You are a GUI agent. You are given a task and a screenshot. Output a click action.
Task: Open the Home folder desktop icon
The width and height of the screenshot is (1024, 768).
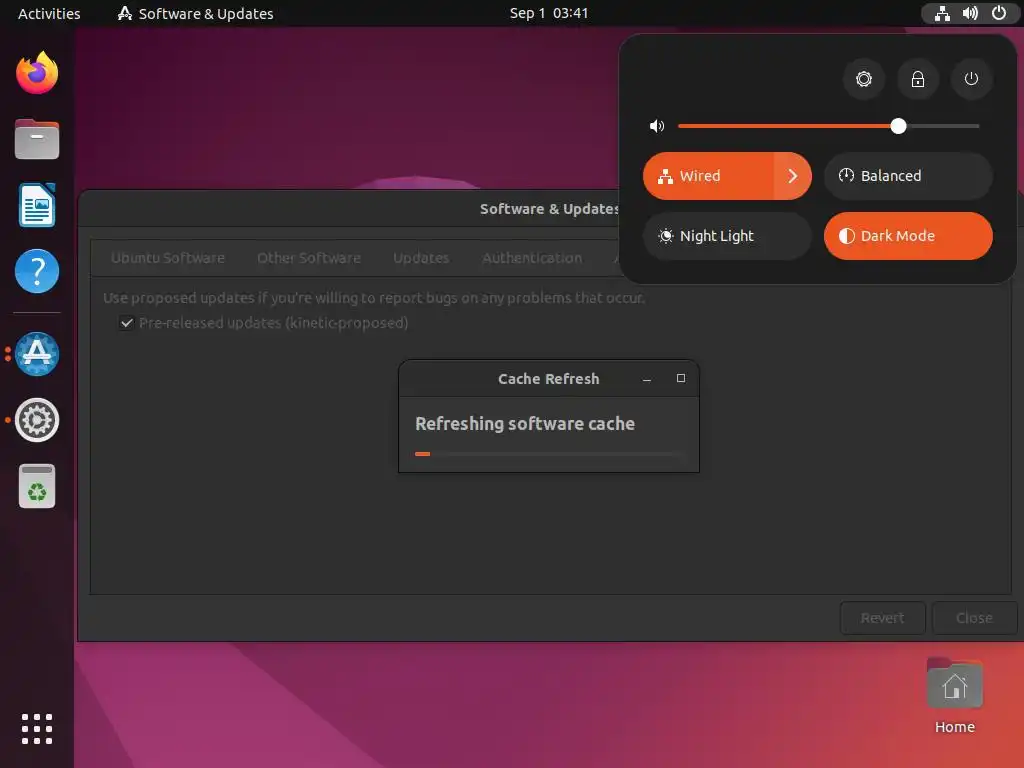point(954,696)
